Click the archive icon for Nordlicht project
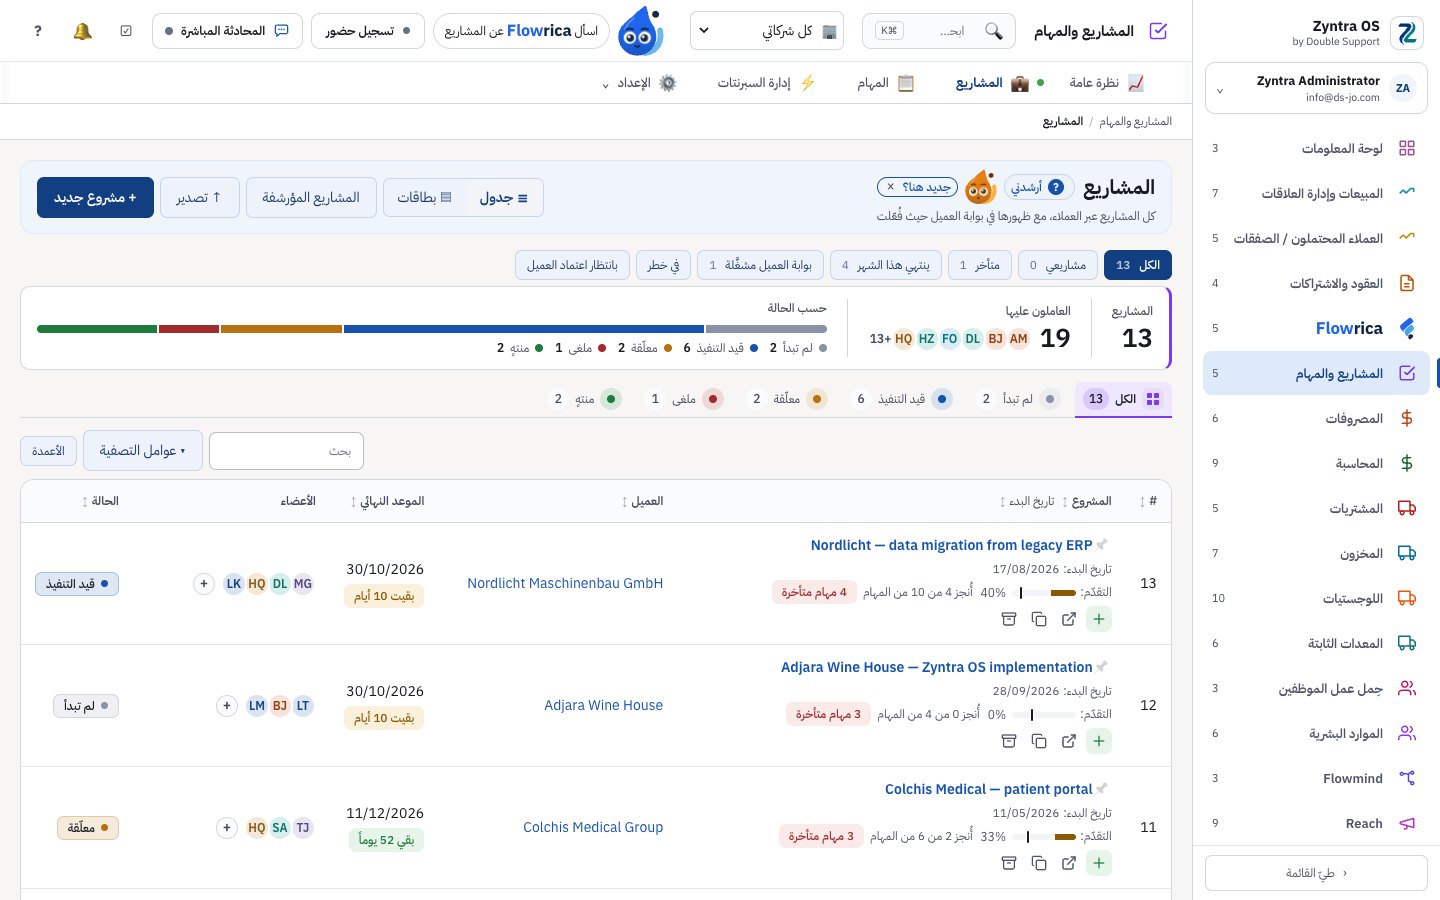The width and height of the screenshot is (1440, 900). tap(1009, 619)
